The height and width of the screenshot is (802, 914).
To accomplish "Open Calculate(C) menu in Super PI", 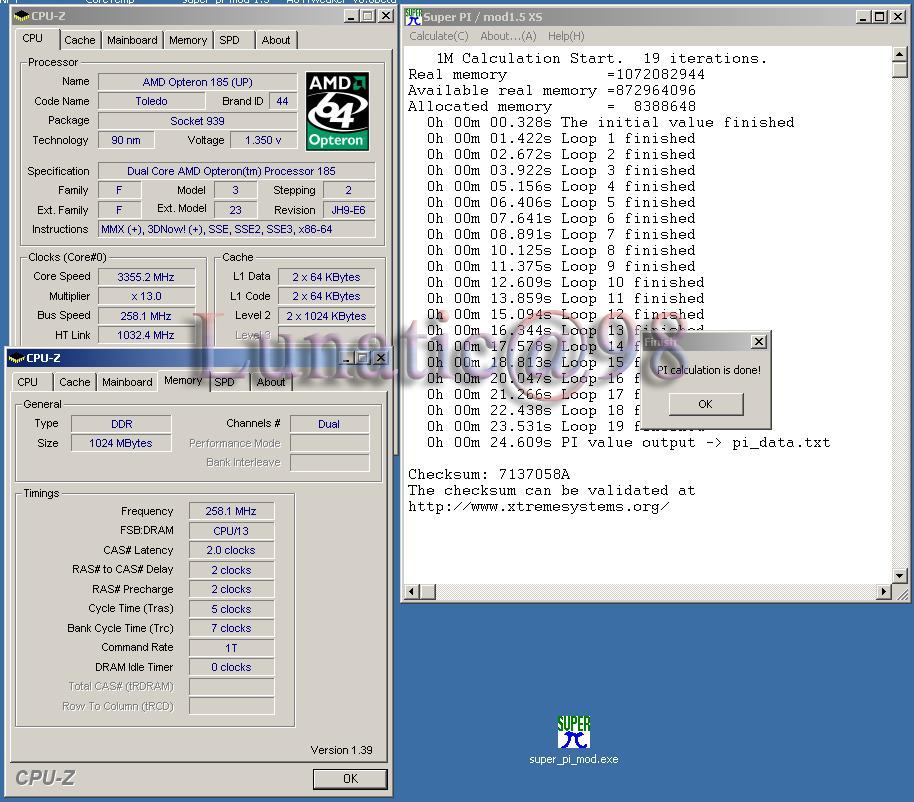I will click(x=439, y=36).
